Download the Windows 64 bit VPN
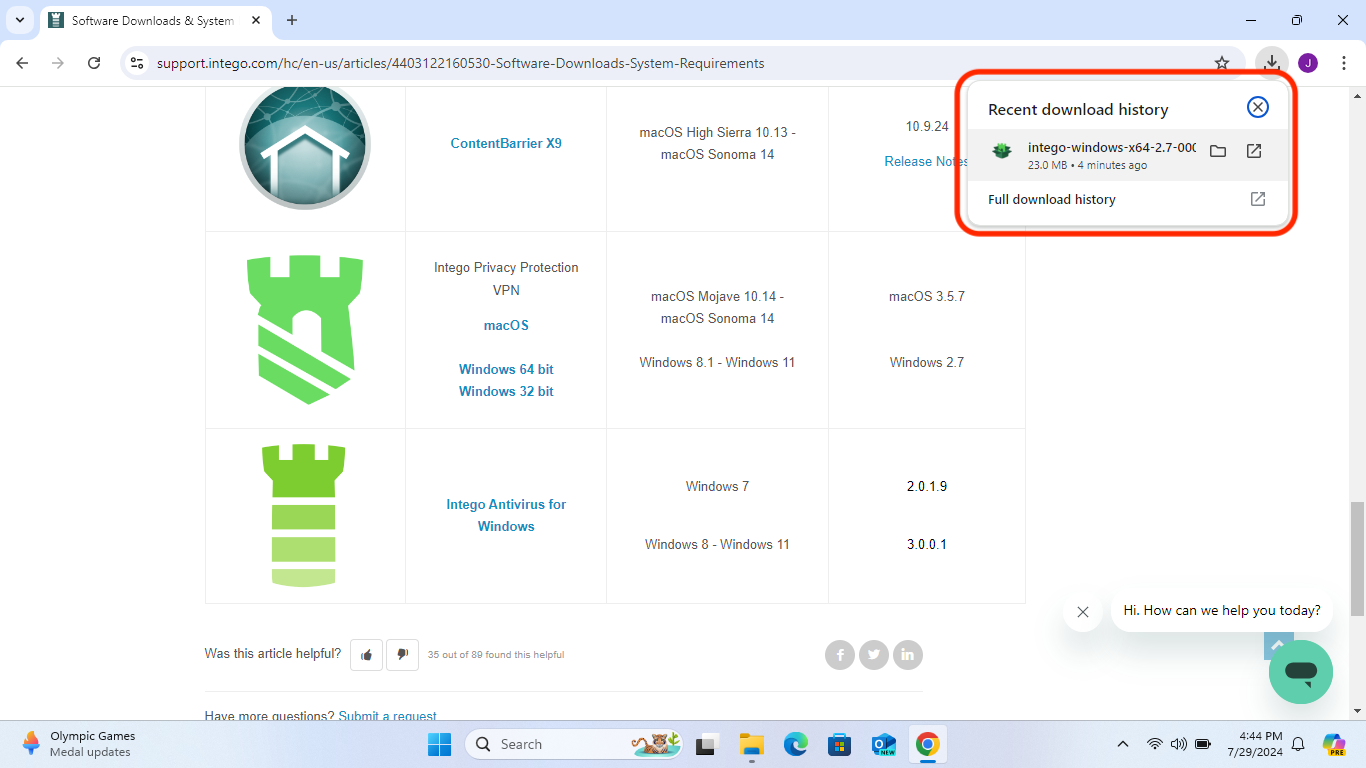The width and height of the screenshot is (1366, 768). tap(506, 369)
